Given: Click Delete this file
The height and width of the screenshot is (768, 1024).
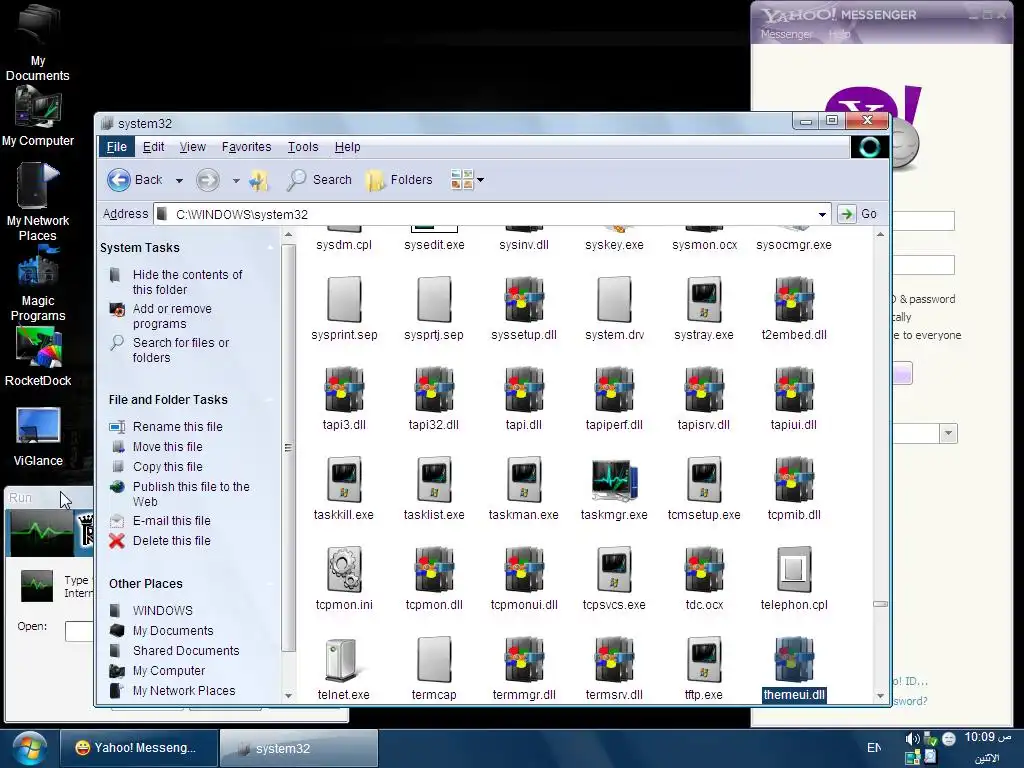Looking at the screenshot, I should point(171,541).
